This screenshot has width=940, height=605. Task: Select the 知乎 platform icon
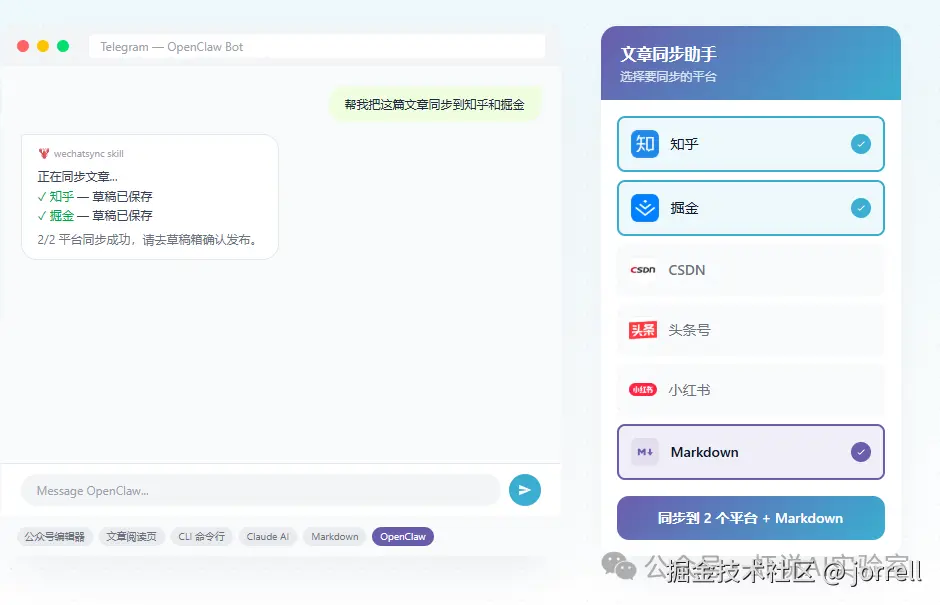[x=646, y=144]
